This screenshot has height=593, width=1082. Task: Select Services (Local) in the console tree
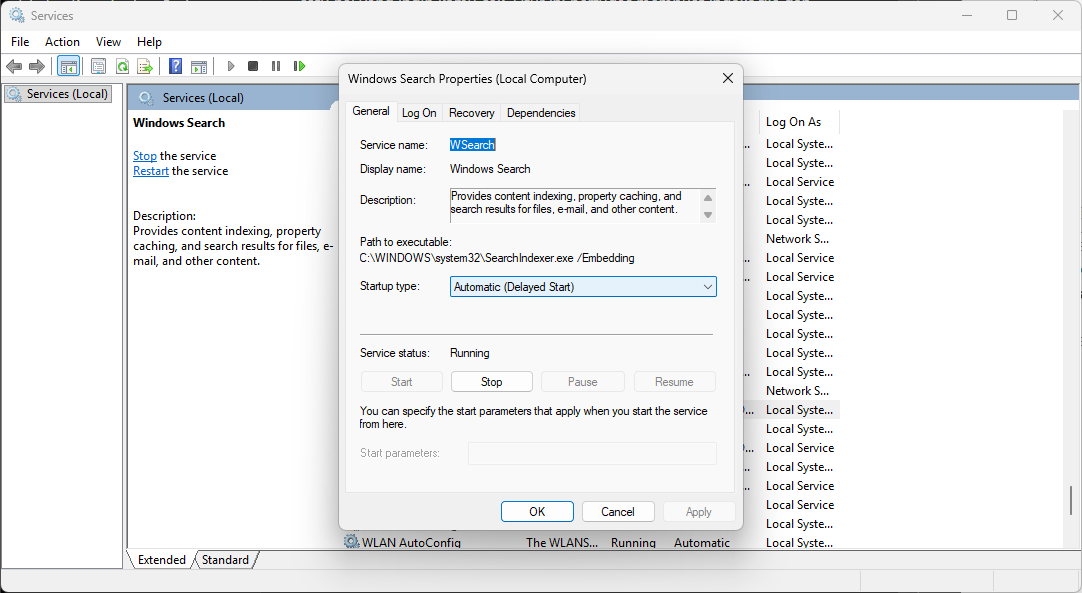[58, 94]
